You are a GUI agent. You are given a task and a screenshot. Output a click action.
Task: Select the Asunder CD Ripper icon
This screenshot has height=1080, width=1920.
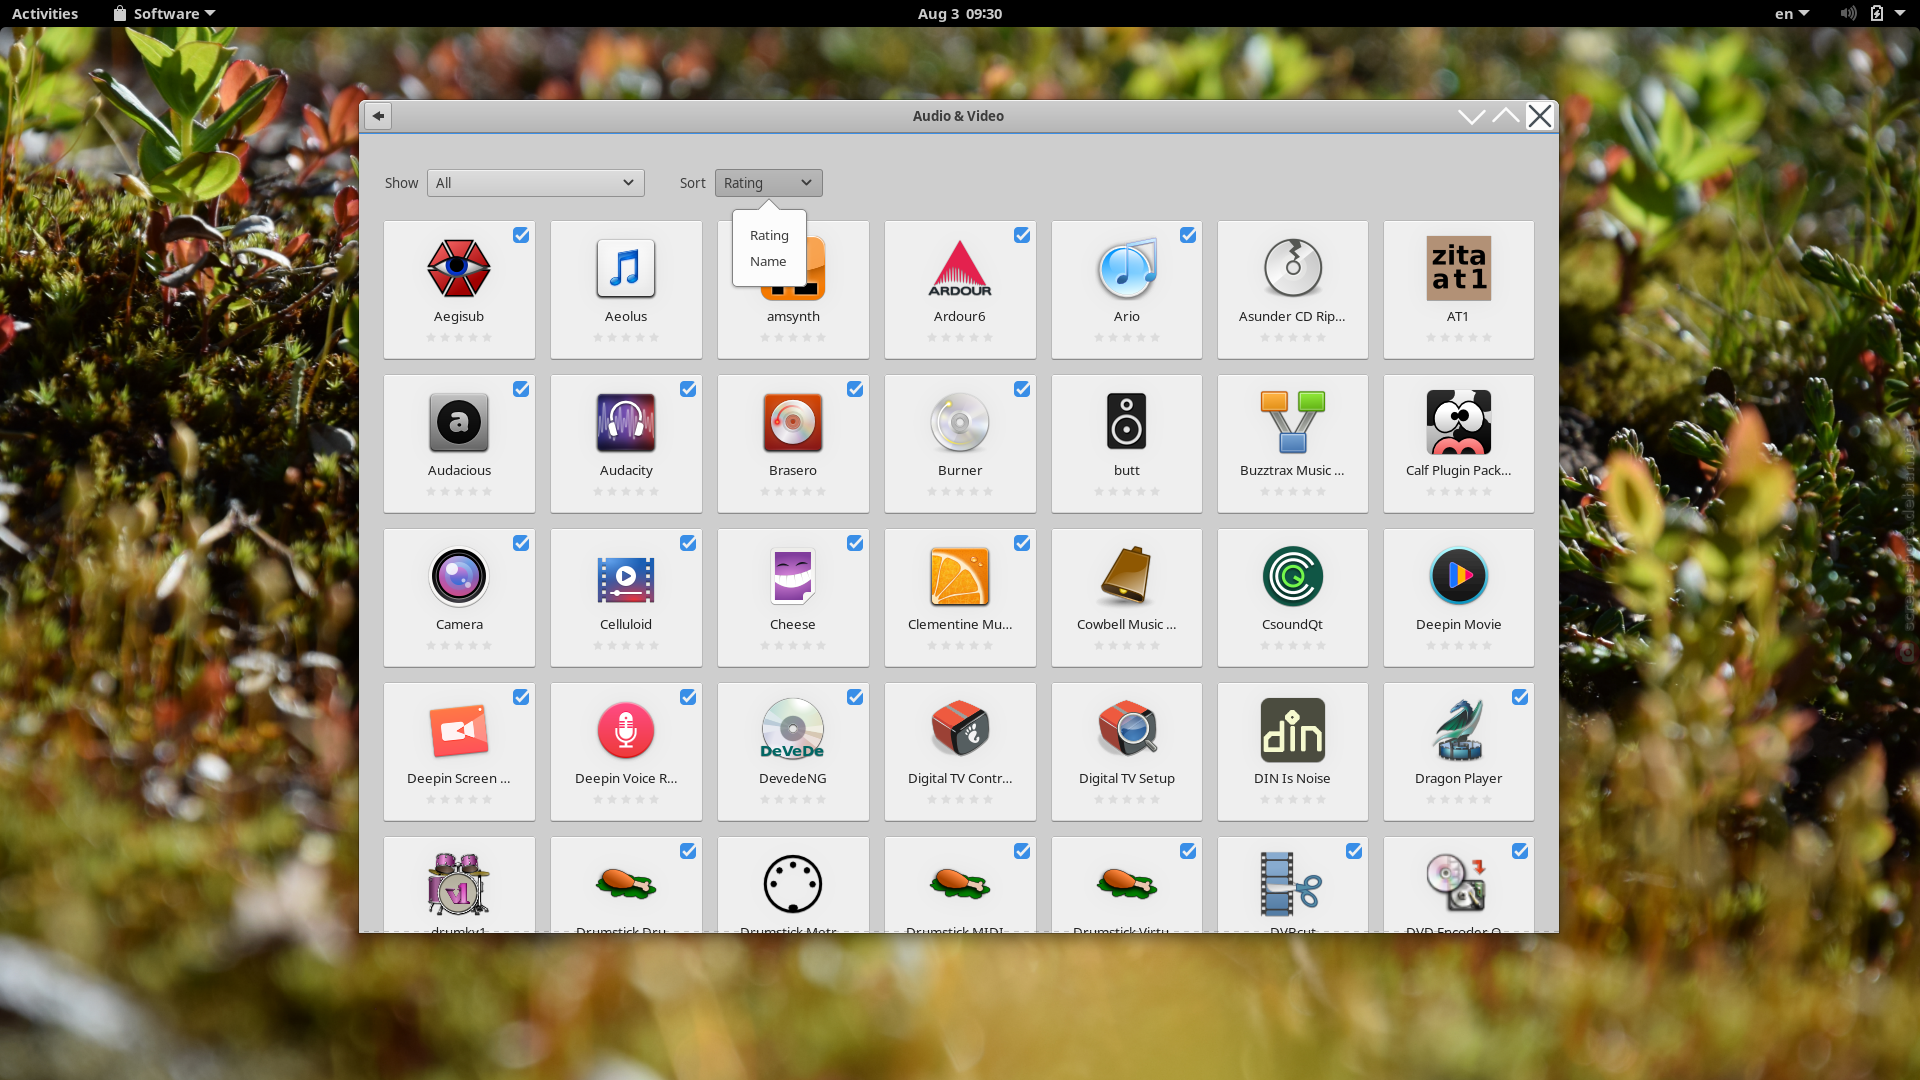coord(1293,268)
